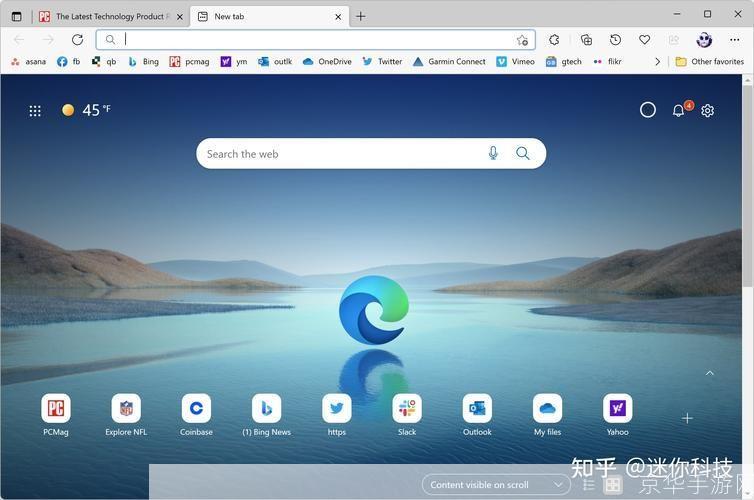Open the tab actions menu icon
This screenshot has height=500, width=754.
point(16,16)
